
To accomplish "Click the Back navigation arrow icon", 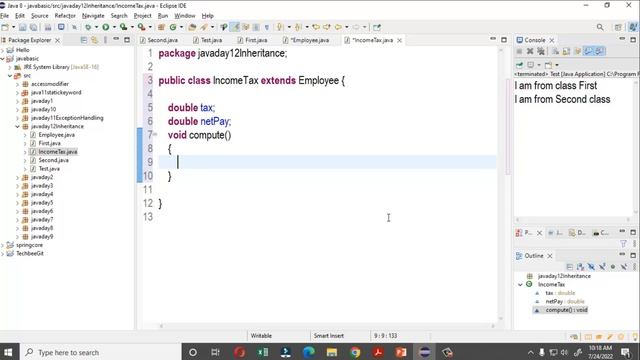I will (338, 27).
